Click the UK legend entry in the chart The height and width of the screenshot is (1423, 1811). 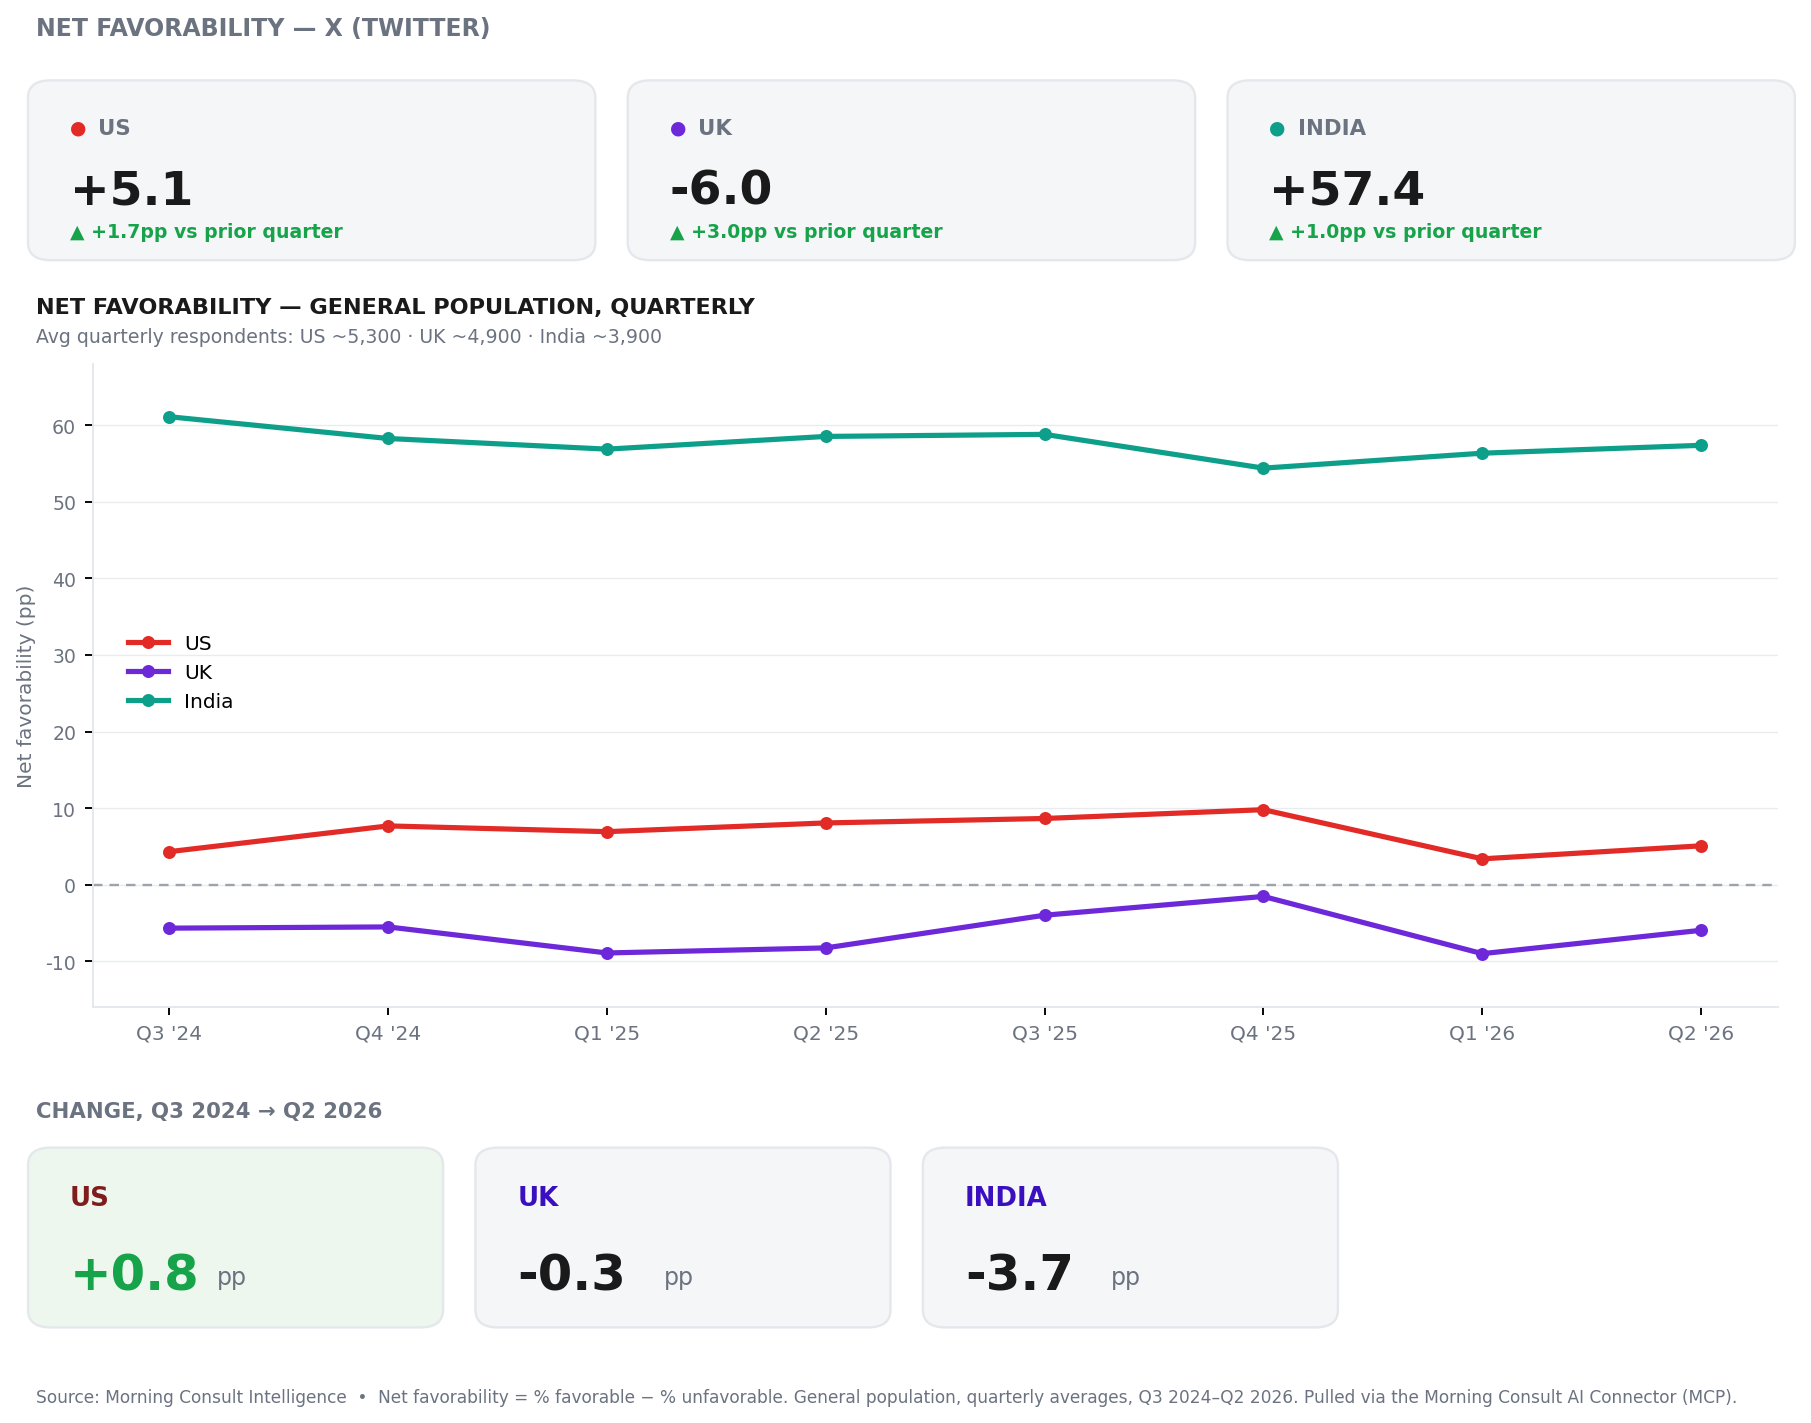tap(169, 672)
